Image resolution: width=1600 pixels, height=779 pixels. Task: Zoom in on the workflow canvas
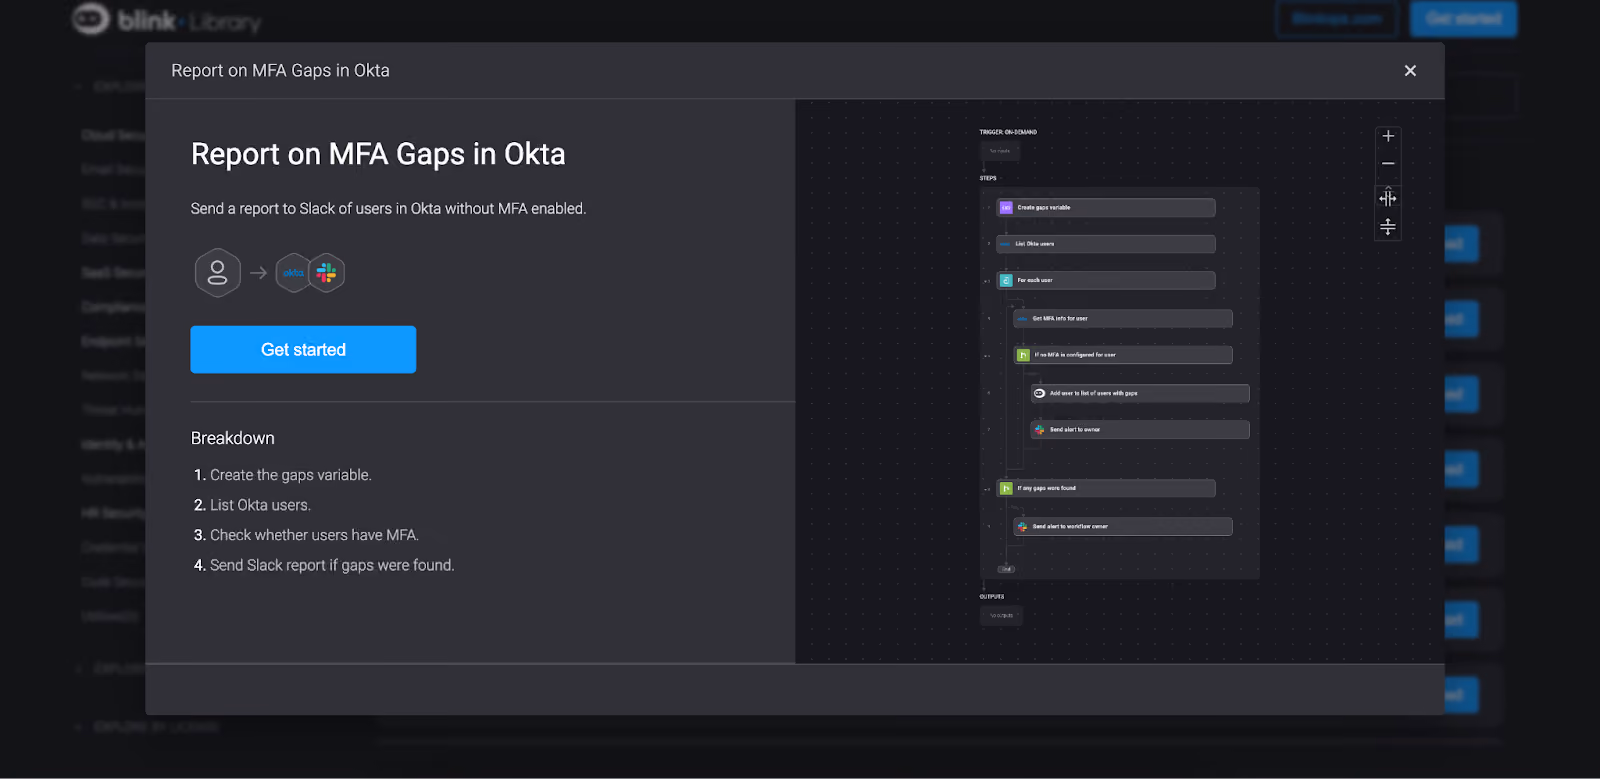pos(1388,136)
